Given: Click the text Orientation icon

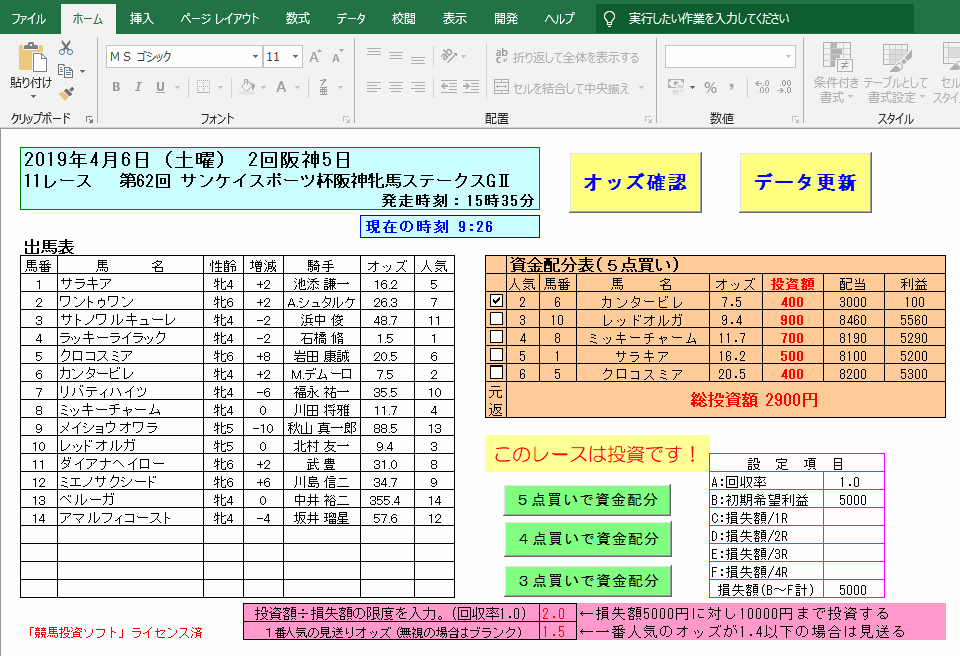Looking at the screenshot, I should pyautogui.click(x=449, y=56).
